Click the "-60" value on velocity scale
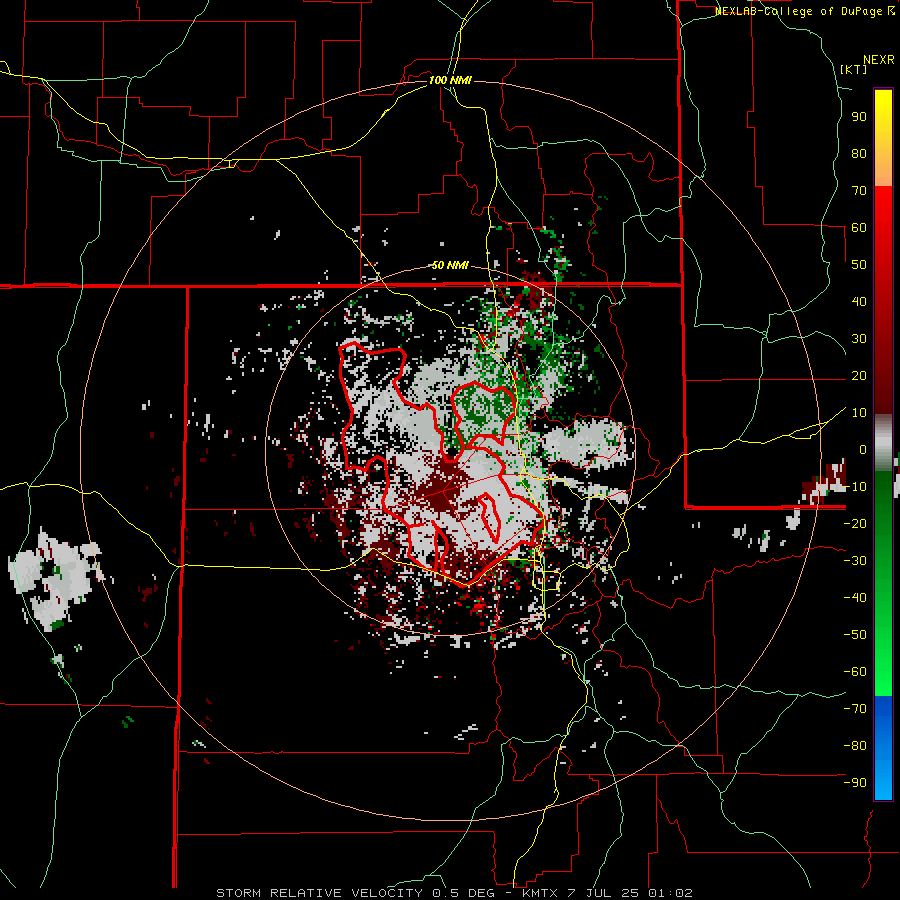 tap(855, 672)
